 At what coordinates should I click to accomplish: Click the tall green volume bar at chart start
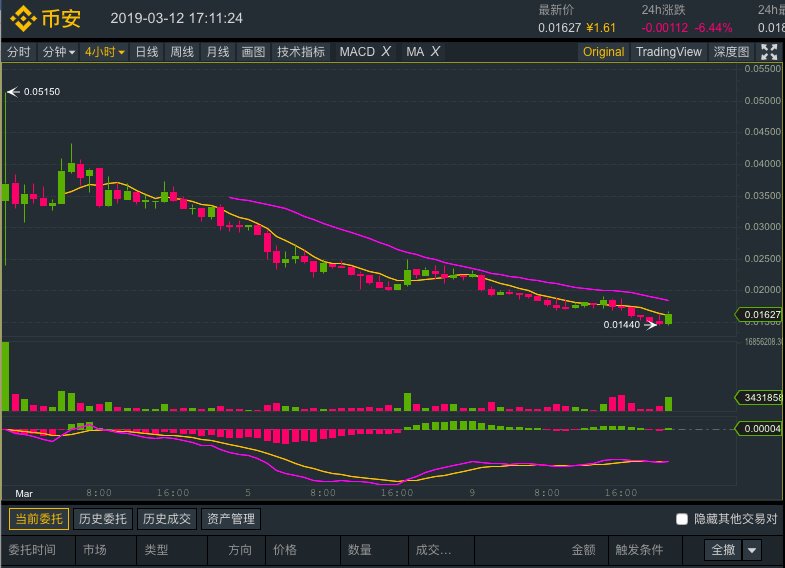coord(5,376)
